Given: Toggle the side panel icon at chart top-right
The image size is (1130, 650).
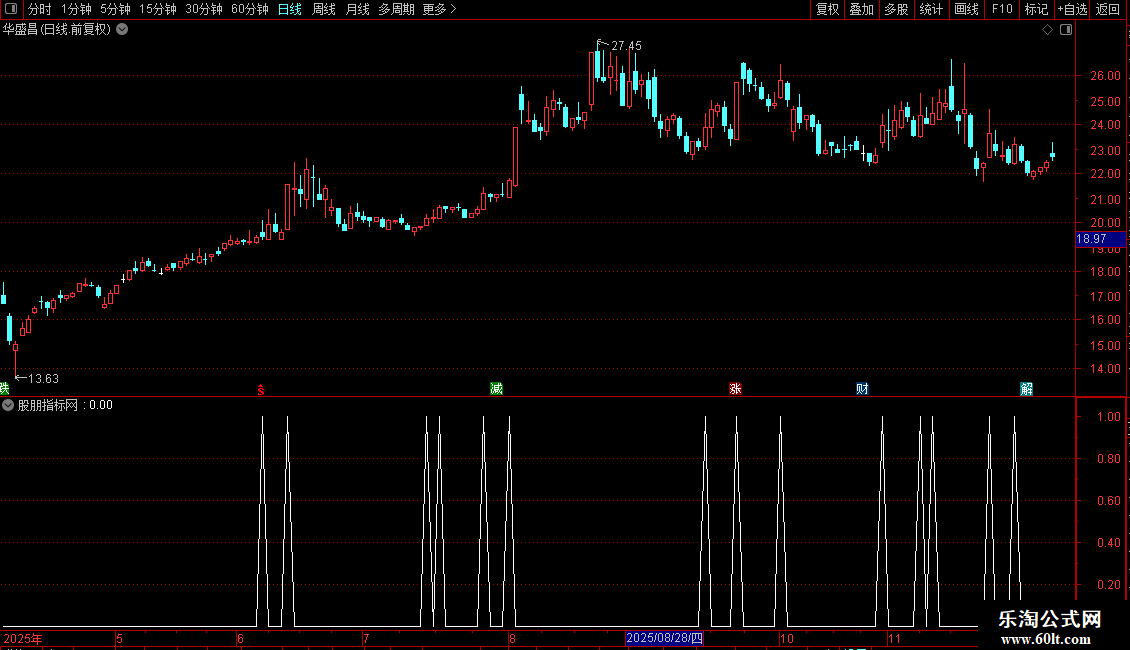Looking at the screenshot, I should tap(1066, 30).
